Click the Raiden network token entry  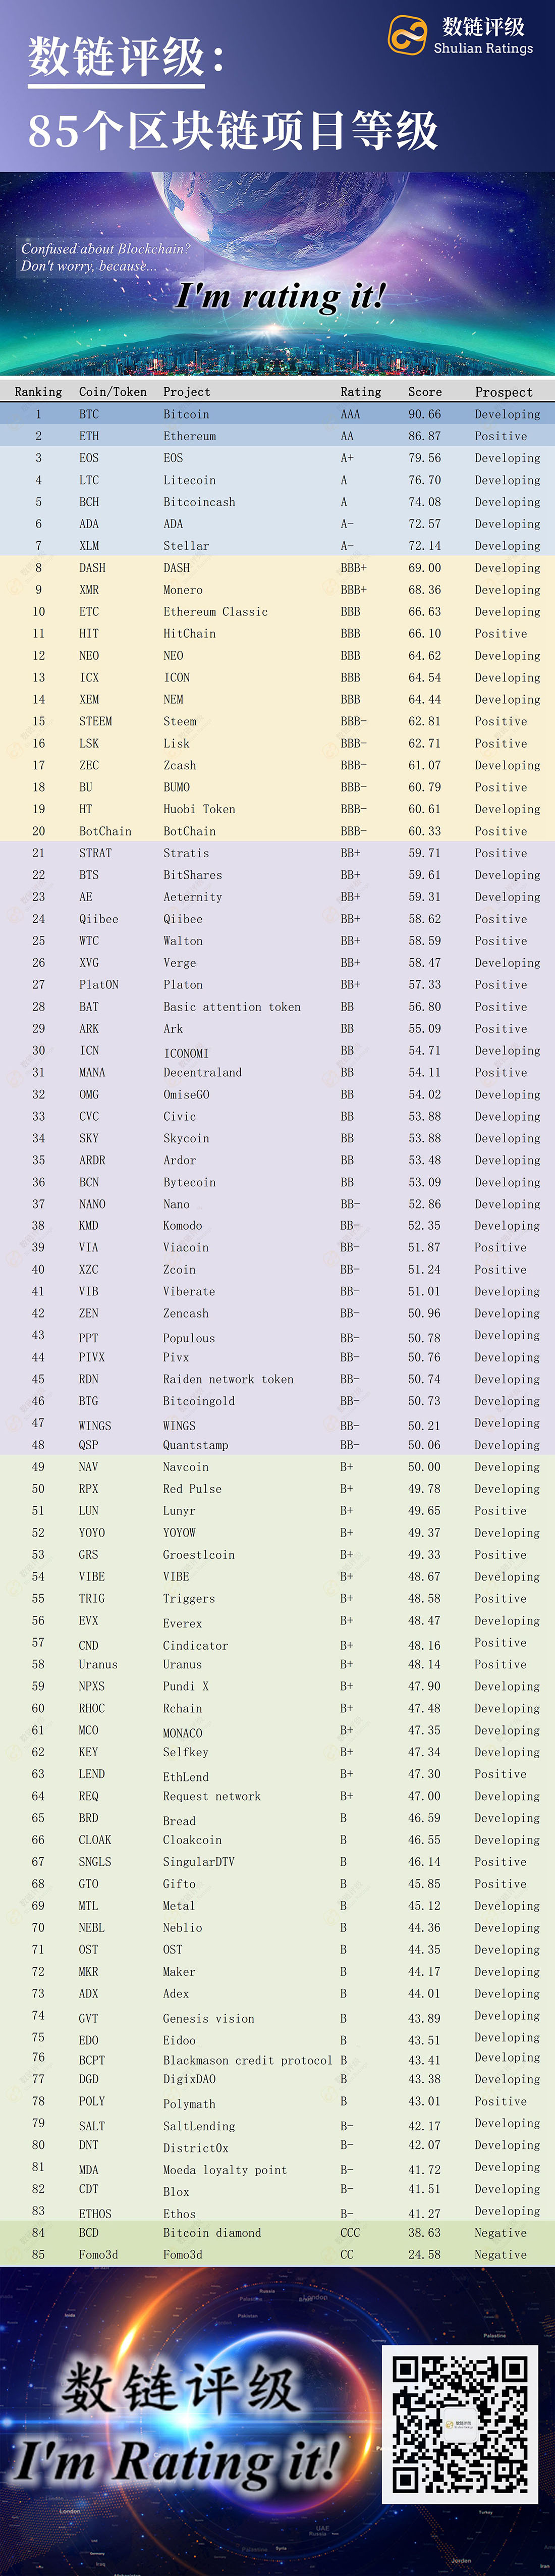tap(228, 1379)
